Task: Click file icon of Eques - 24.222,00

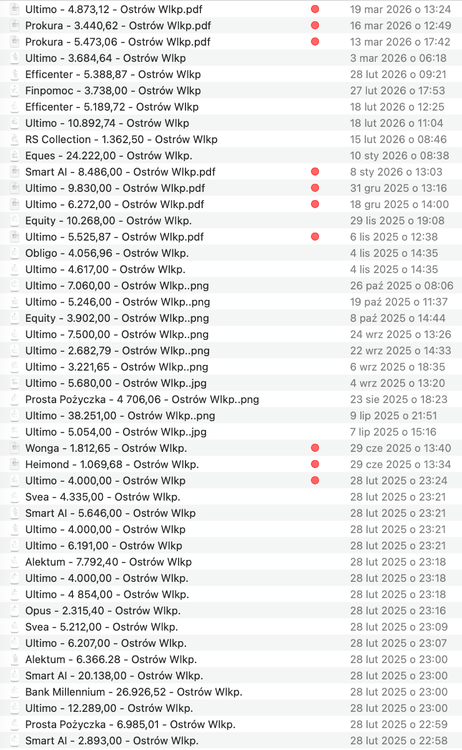Action: 15,155
